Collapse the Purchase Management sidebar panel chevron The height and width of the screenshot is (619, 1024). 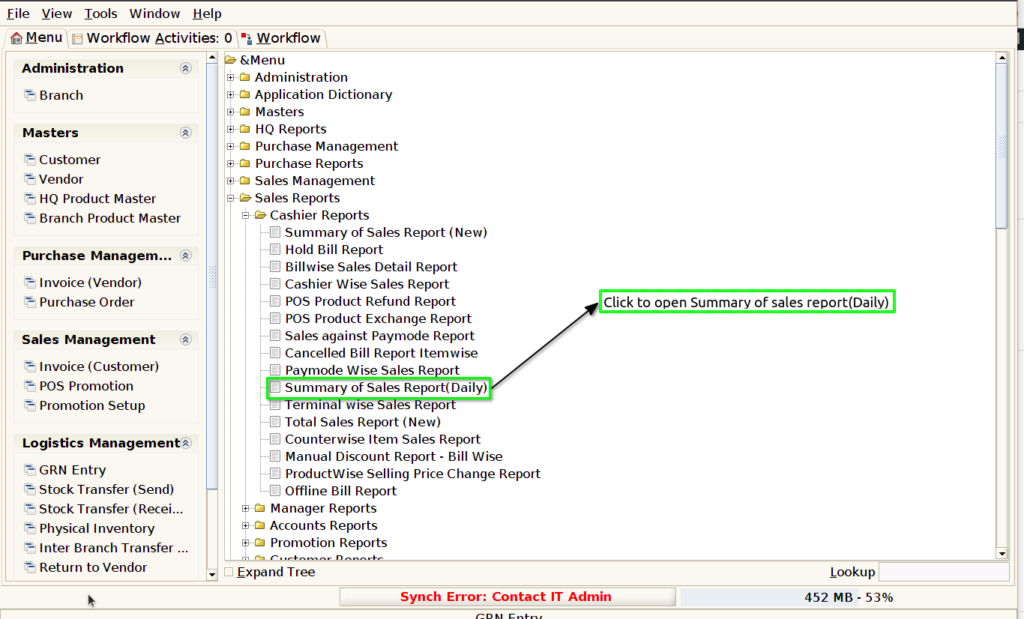click(x=185, y=255)
